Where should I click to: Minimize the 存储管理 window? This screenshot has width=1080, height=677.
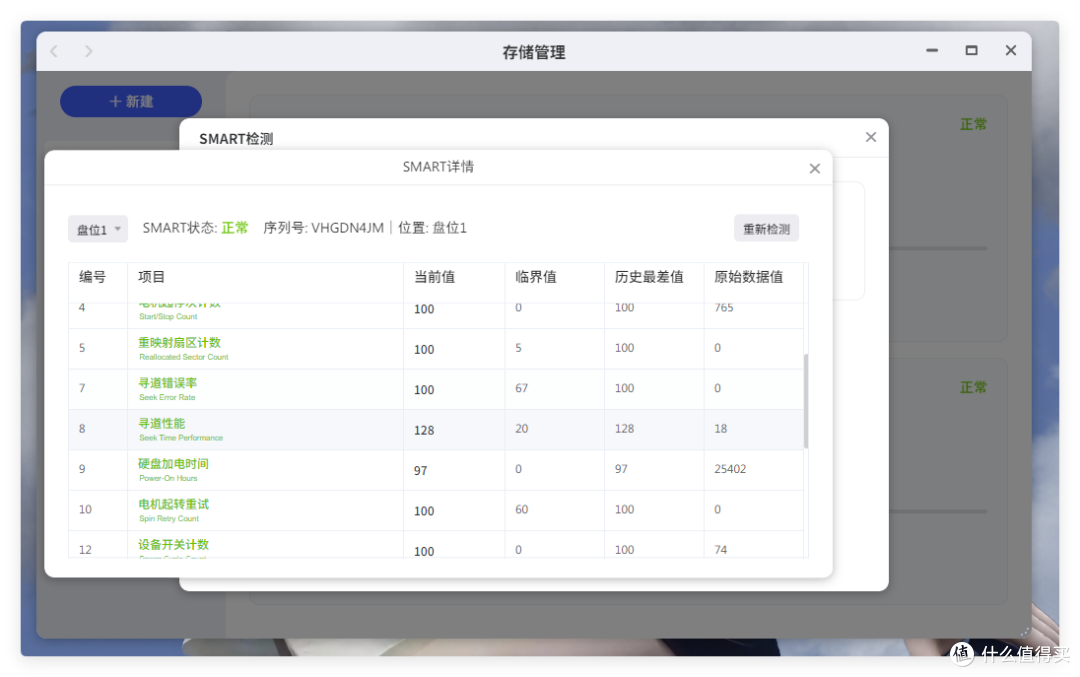932,50
